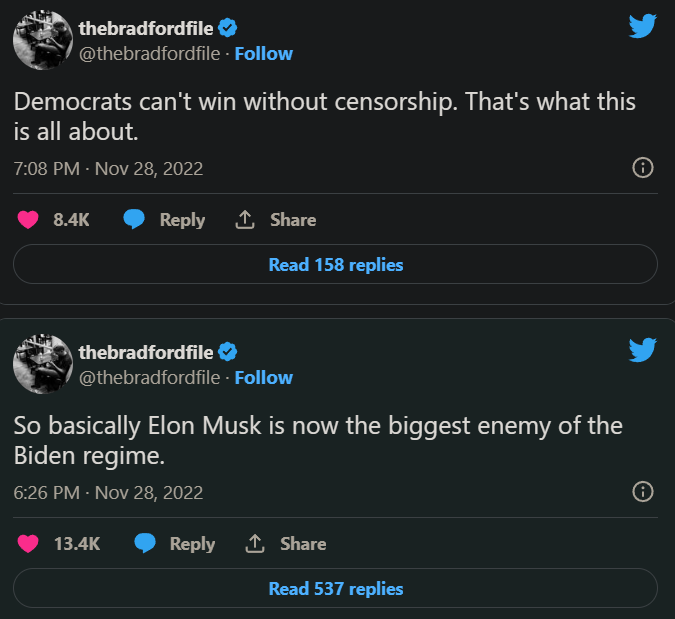The width and height of the screenshot is (675, 619).
Task: Open profile avatar on the censorship tweet
Action: point(40,41)
